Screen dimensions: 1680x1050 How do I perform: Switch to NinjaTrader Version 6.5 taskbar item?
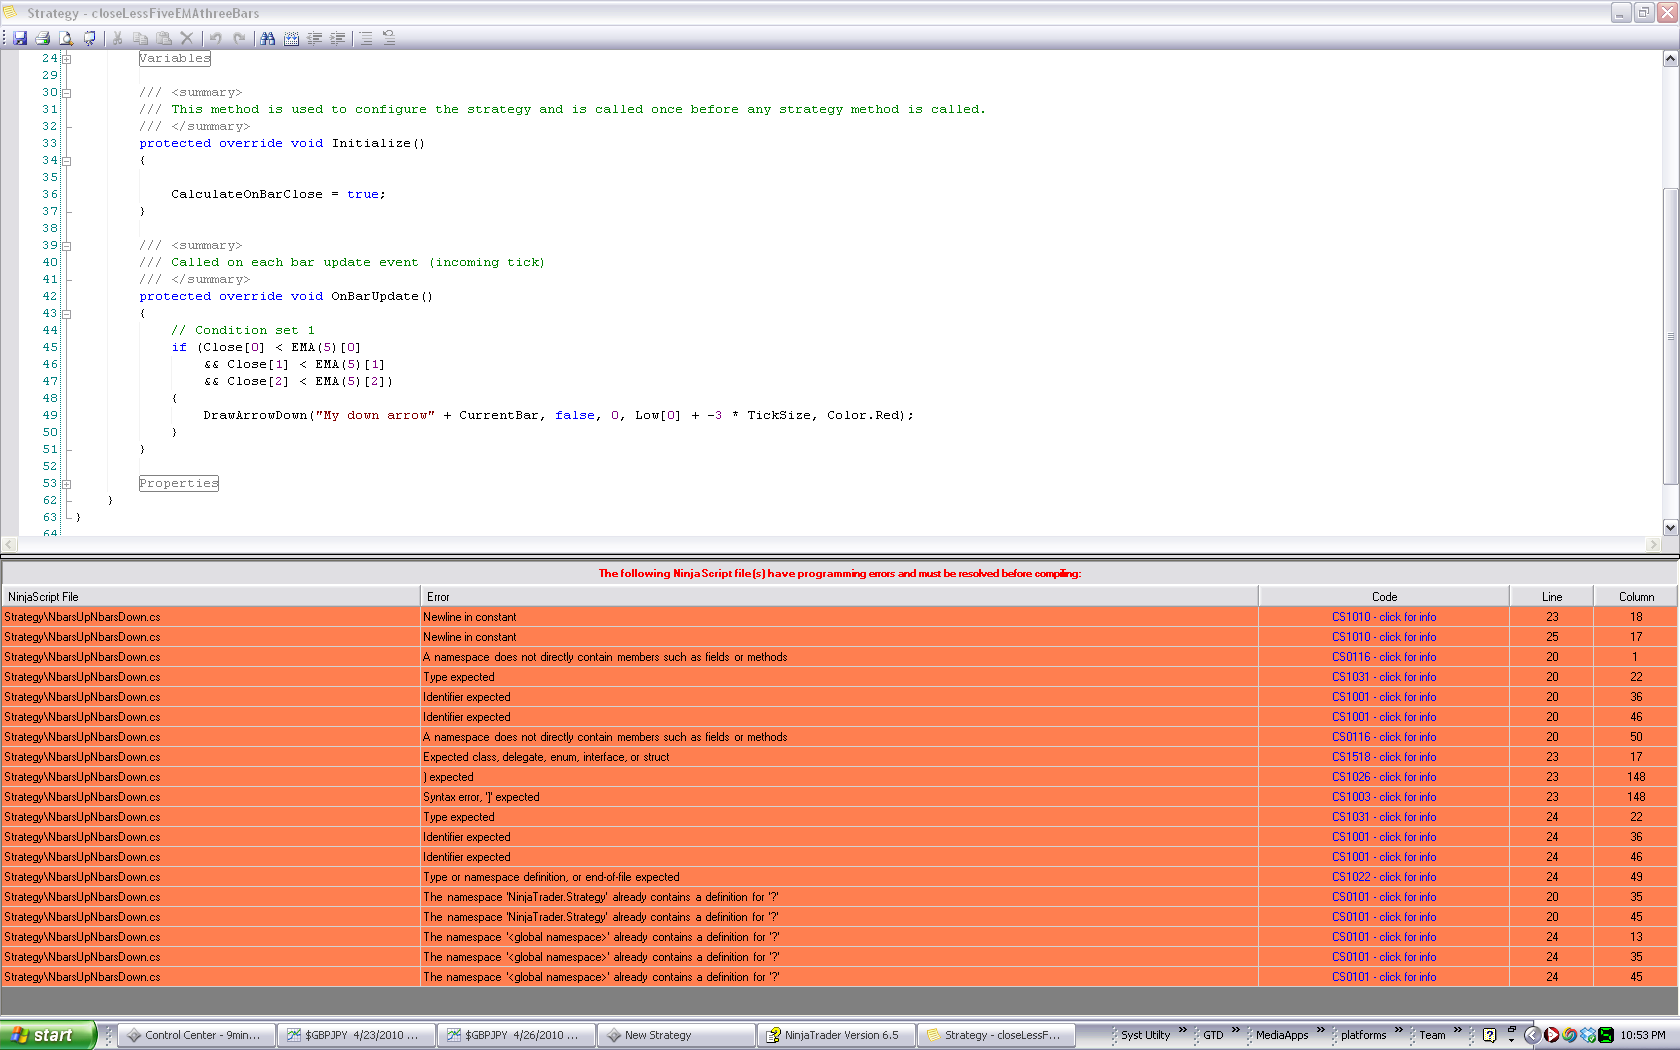click(835, 1035)
